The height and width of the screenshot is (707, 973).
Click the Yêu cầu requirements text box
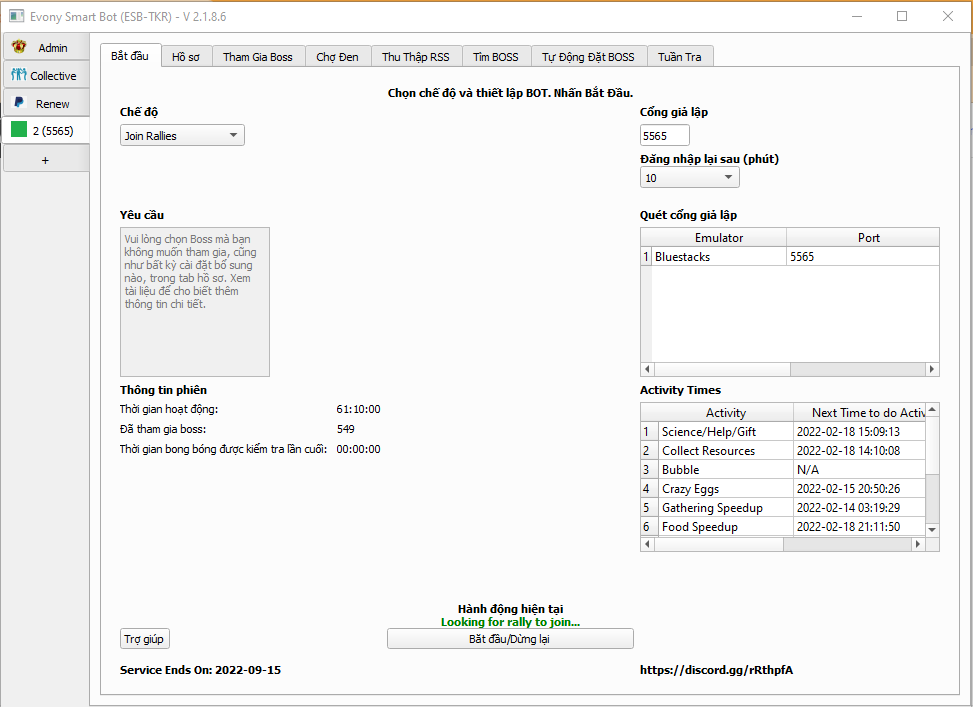click(x=195, y=302)
